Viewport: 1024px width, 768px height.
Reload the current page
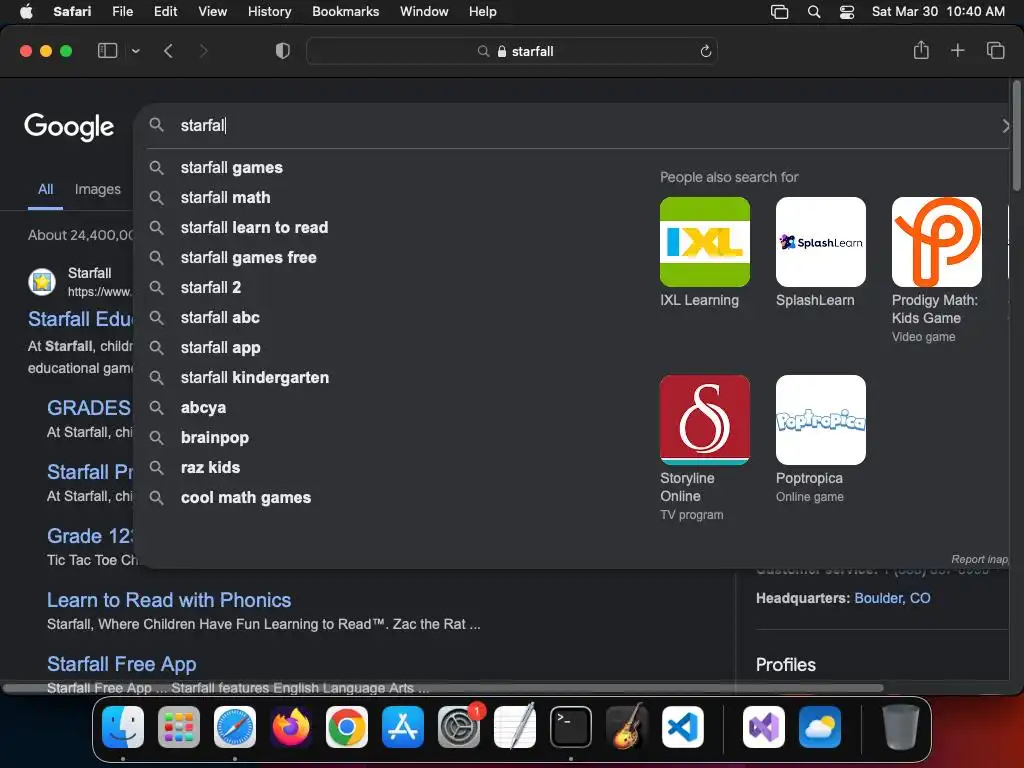coord(705,51)
